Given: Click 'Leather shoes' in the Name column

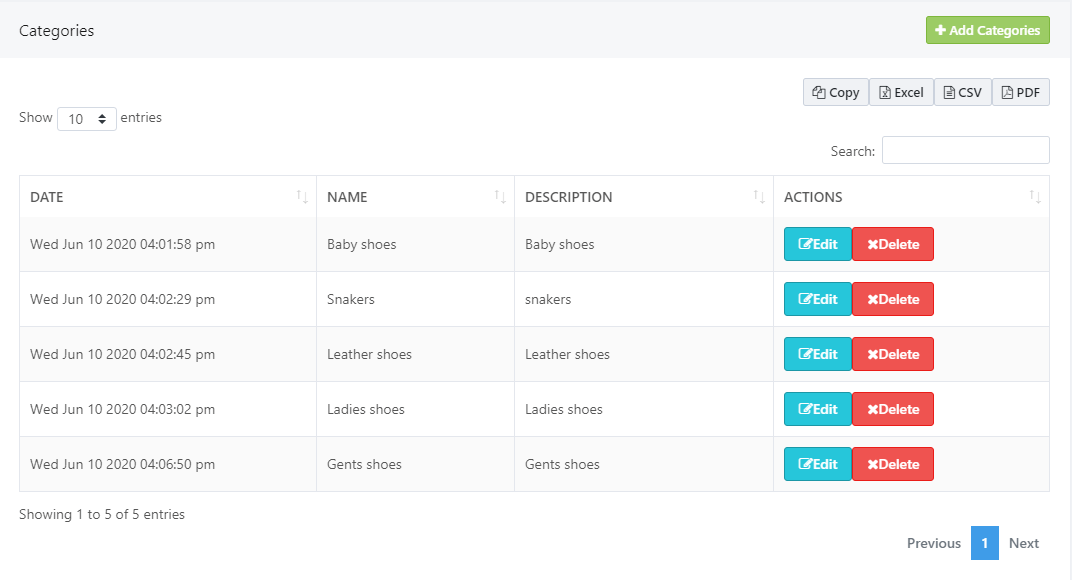Looking at the screenshot, I should coord(369,354).
